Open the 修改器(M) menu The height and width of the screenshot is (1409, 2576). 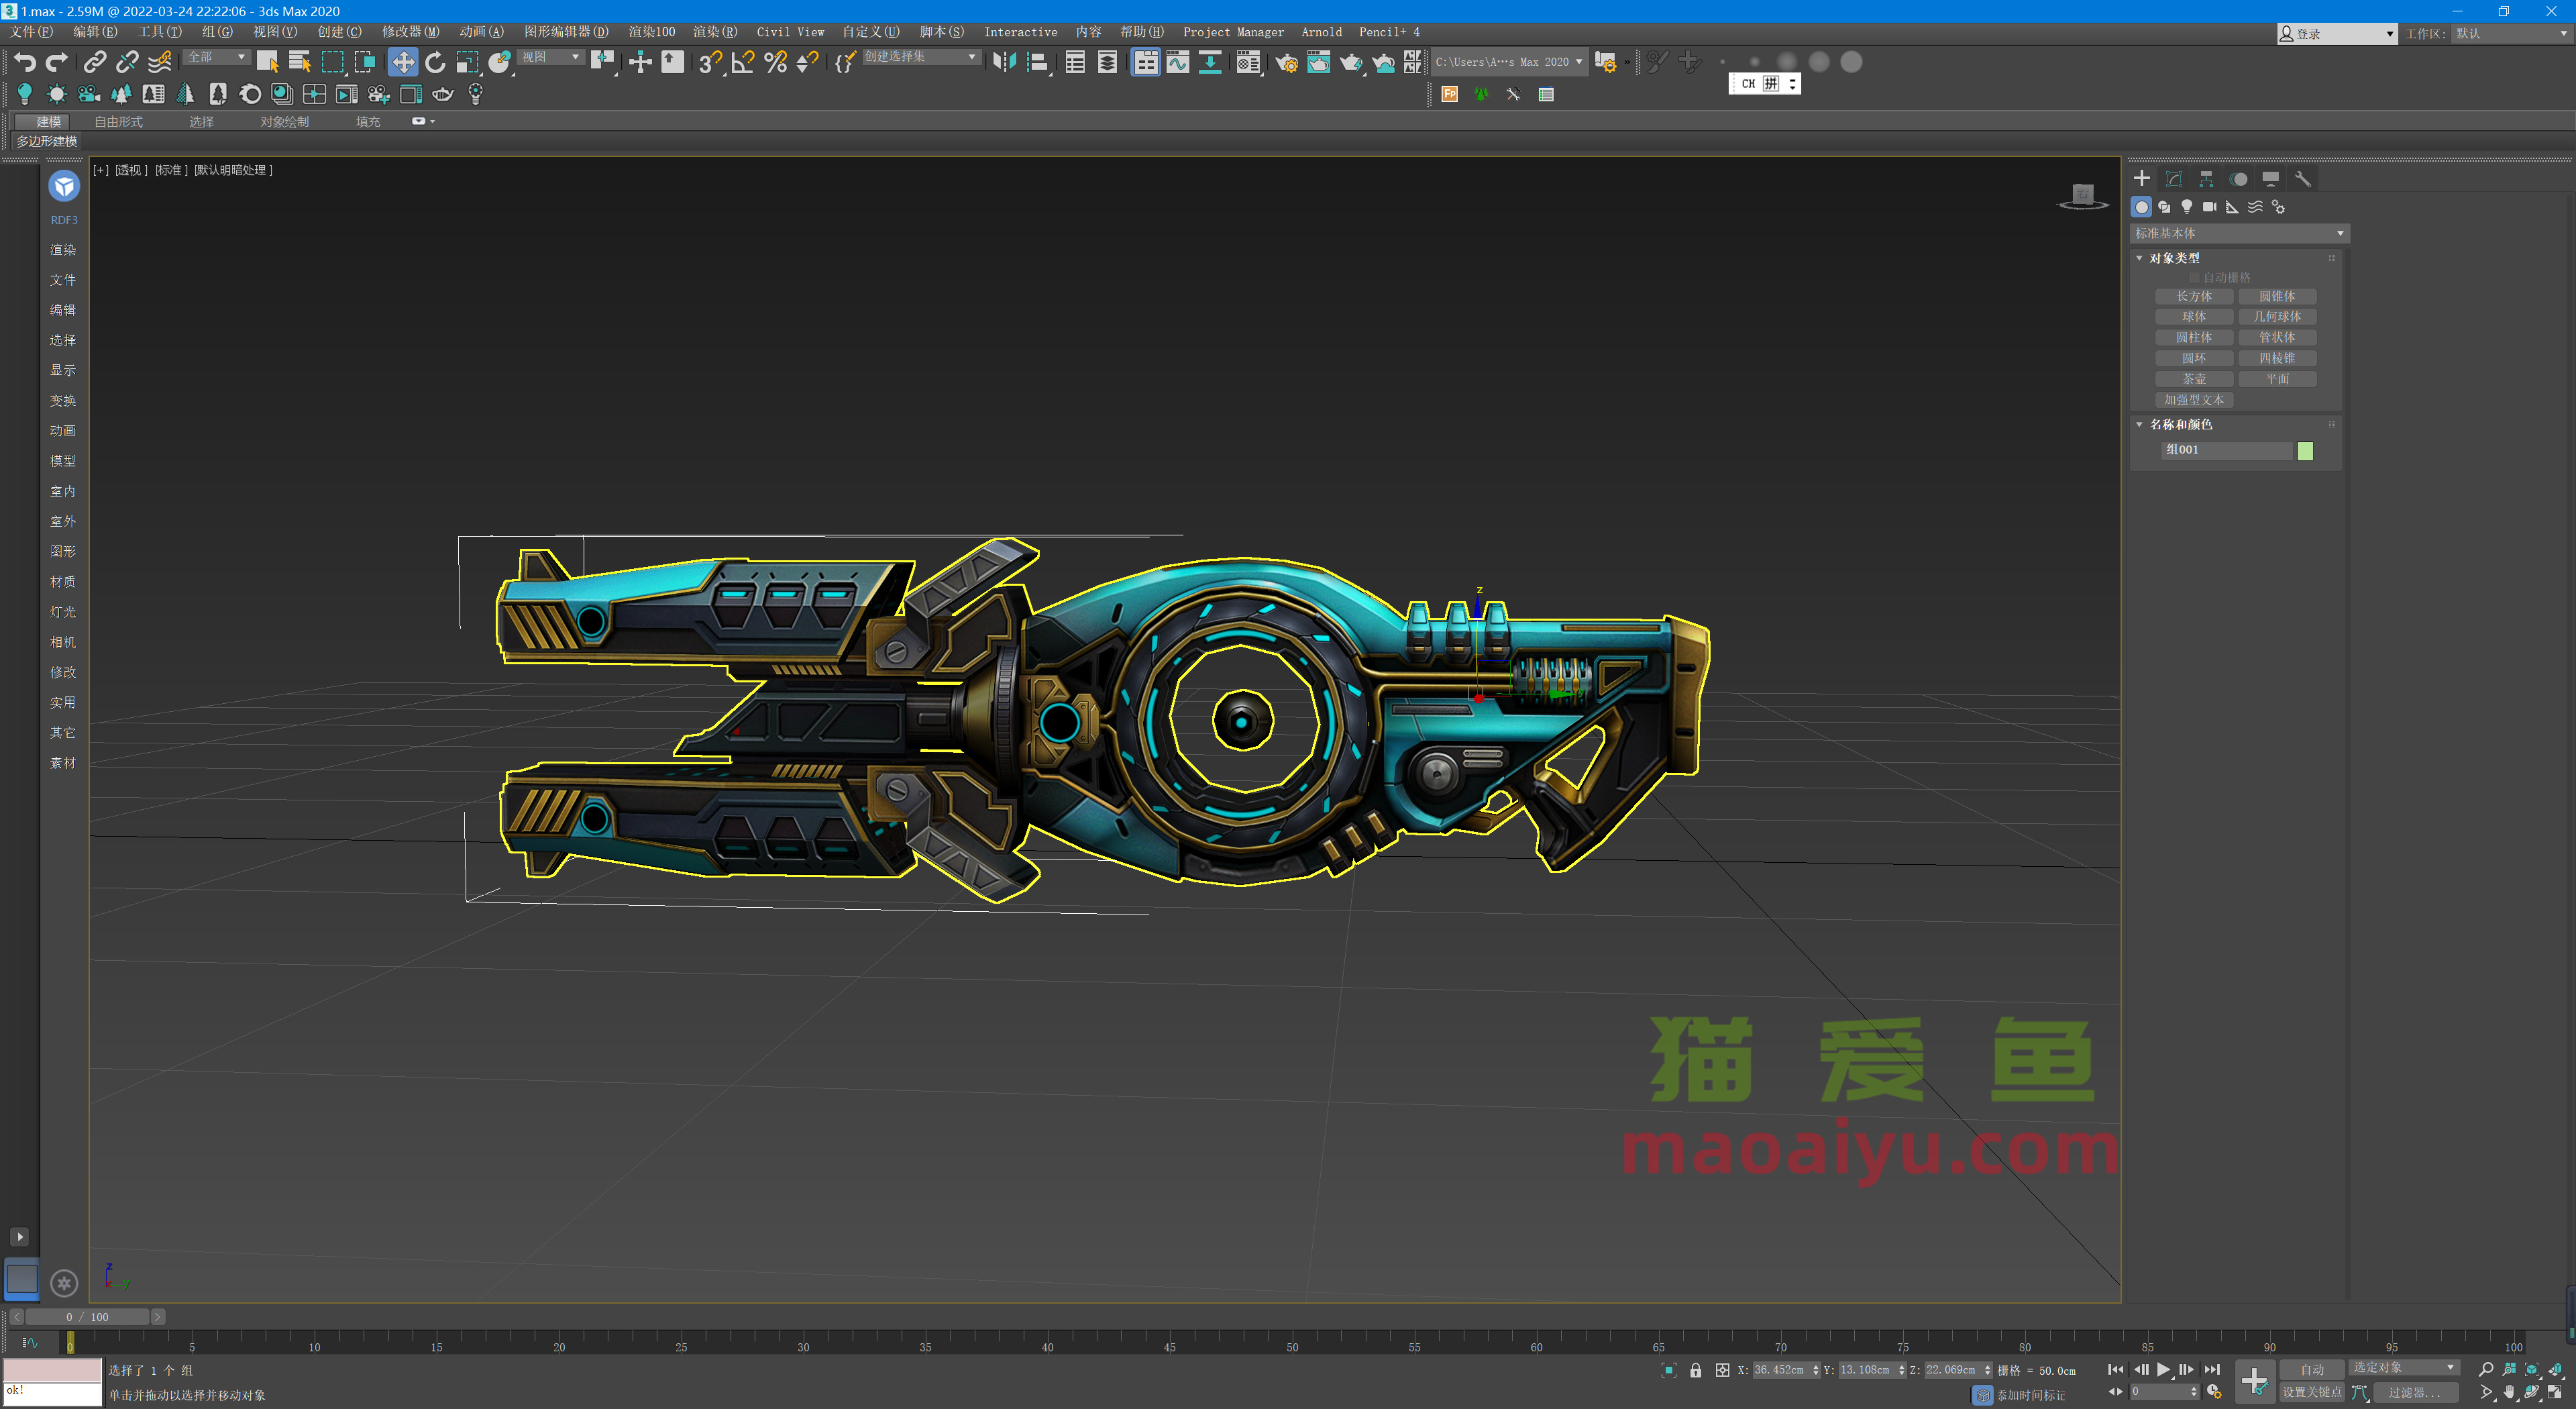410,32
